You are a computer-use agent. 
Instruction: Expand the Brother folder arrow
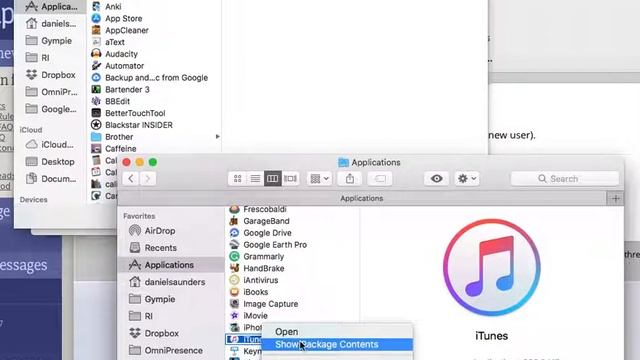pyautogui.click(x=218, y=137)
